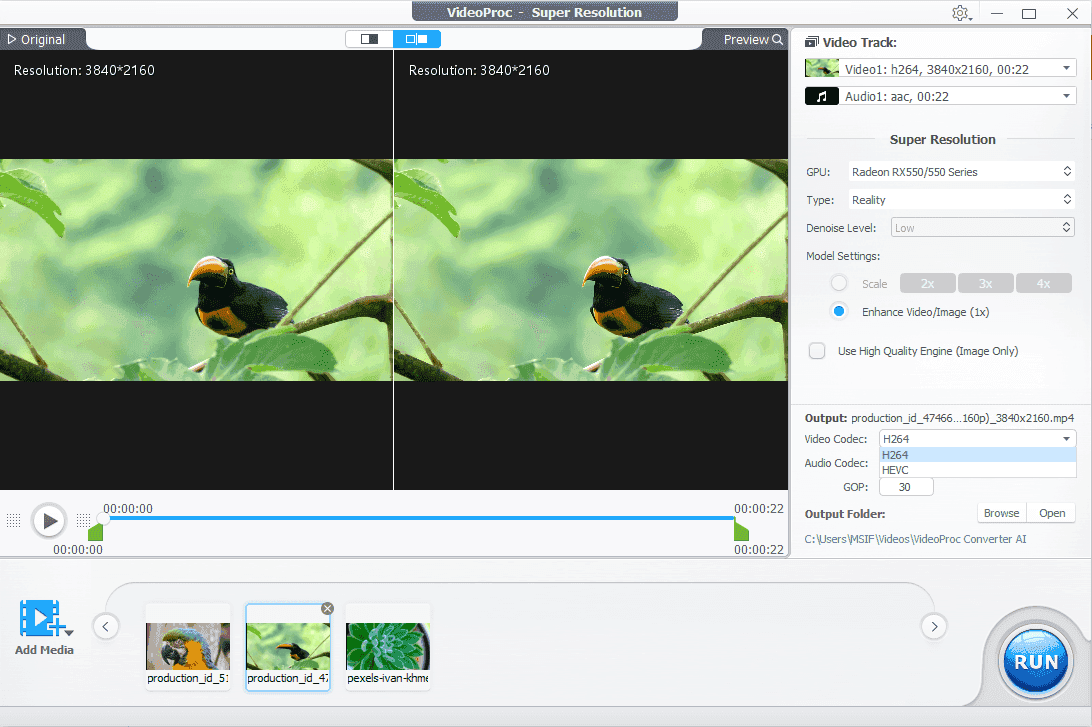This screenshot has height=727, width=1092.
Task: Click the output folder path text
Action: click(x=915, y=539)
